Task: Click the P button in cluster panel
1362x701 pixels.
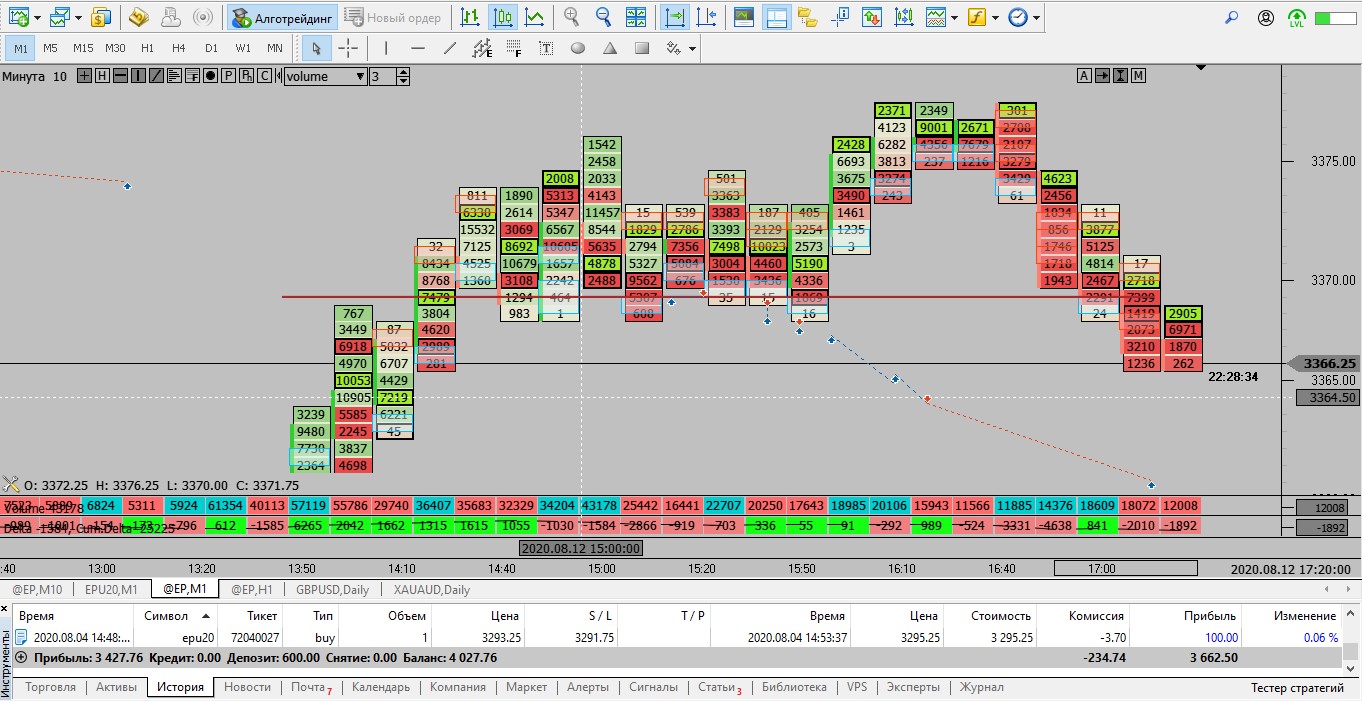Action: (x=228, y=76)
